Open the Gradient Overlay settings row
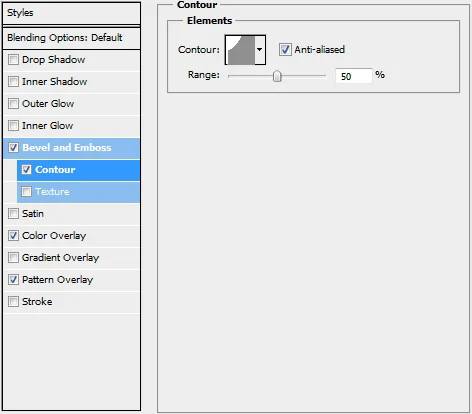 point(71,258)
